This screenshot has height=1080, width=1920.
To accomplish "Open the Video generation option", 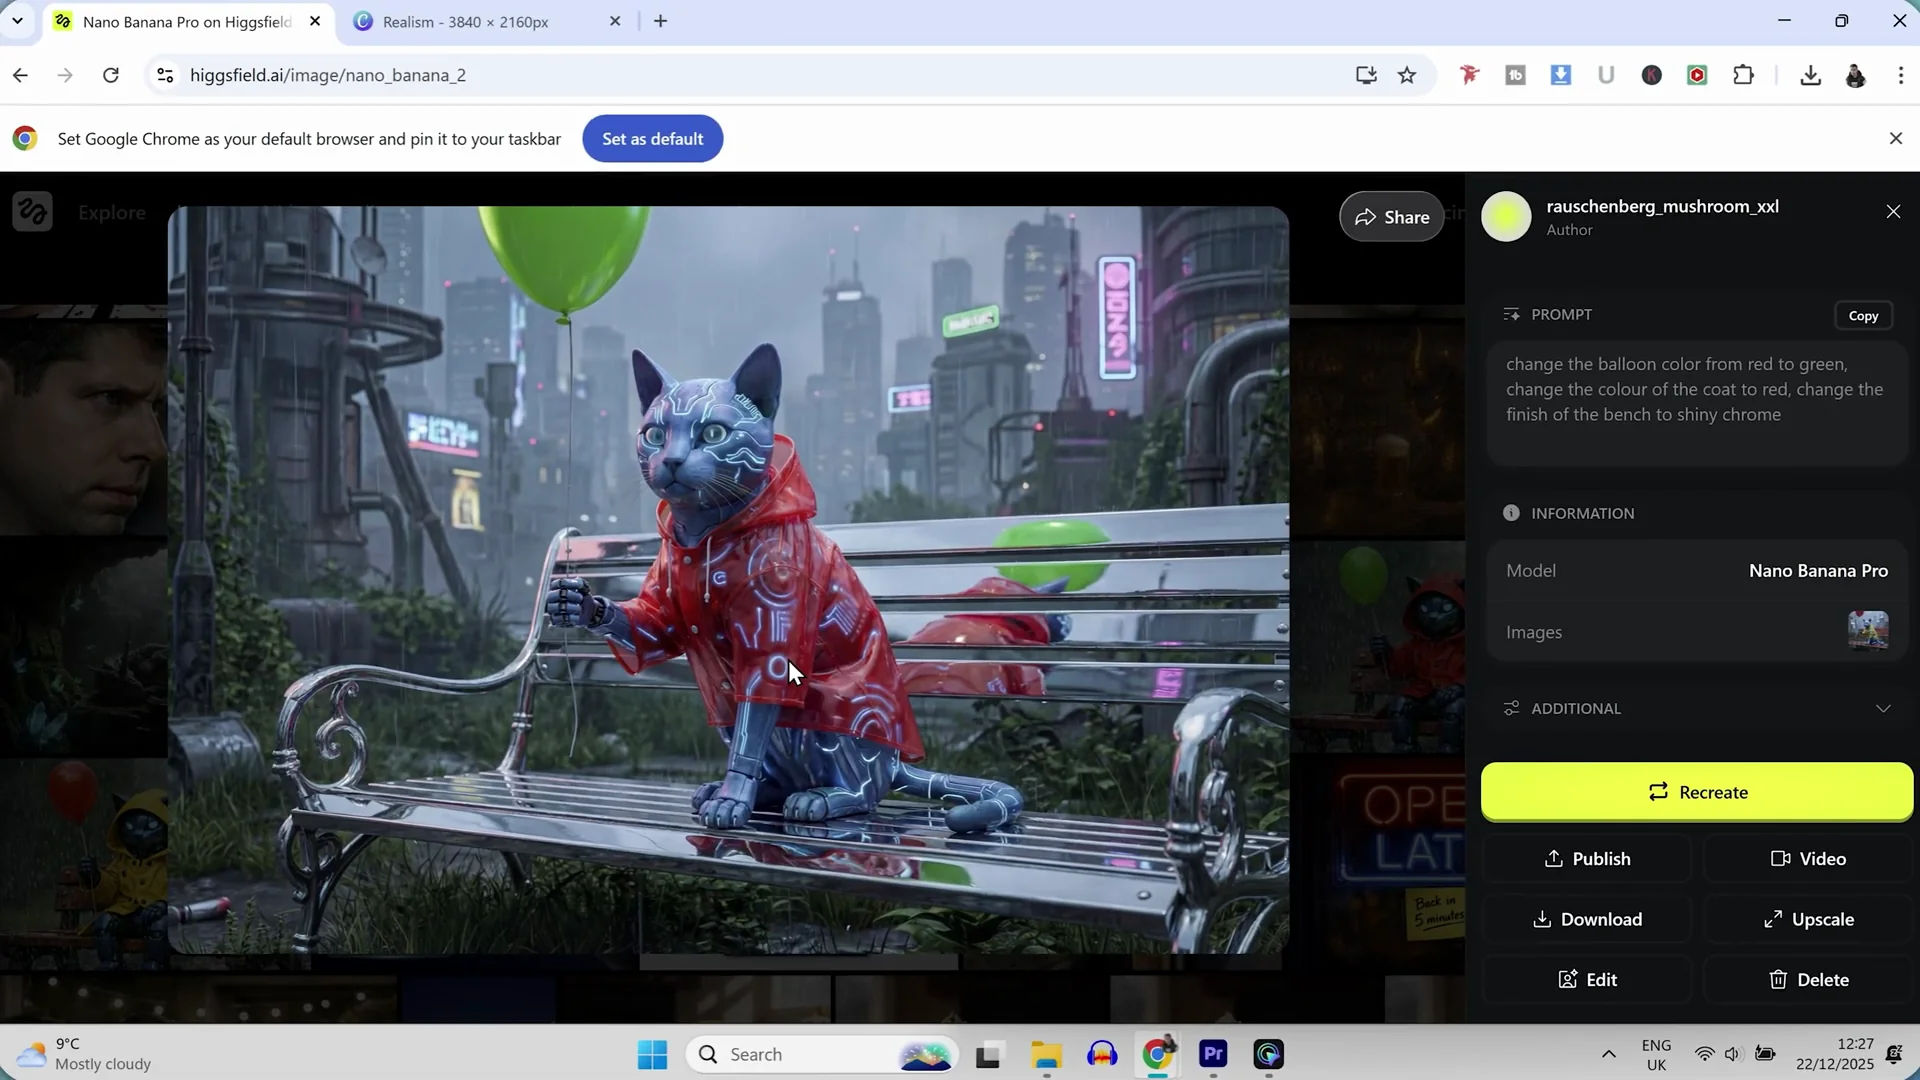I will [x=1806, y=858].
